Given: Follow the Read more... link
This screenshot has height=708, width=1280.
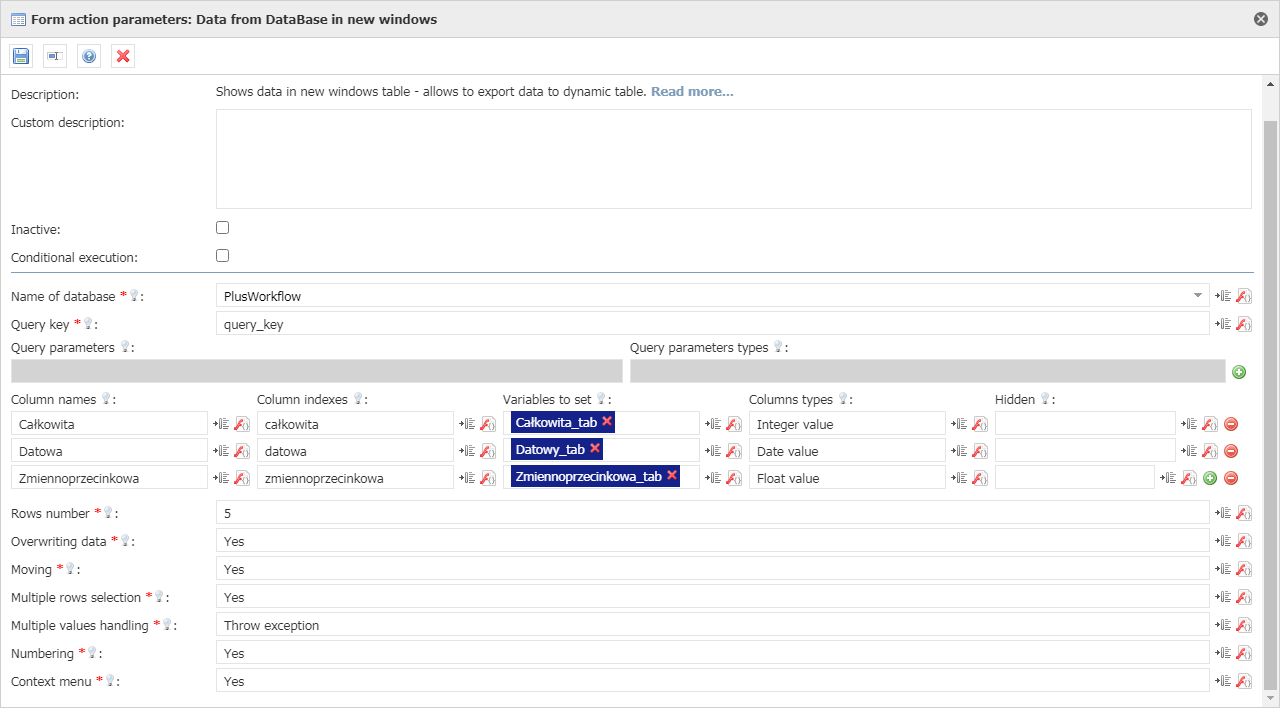Looking at the screenshot, I should tap(692, 92).
